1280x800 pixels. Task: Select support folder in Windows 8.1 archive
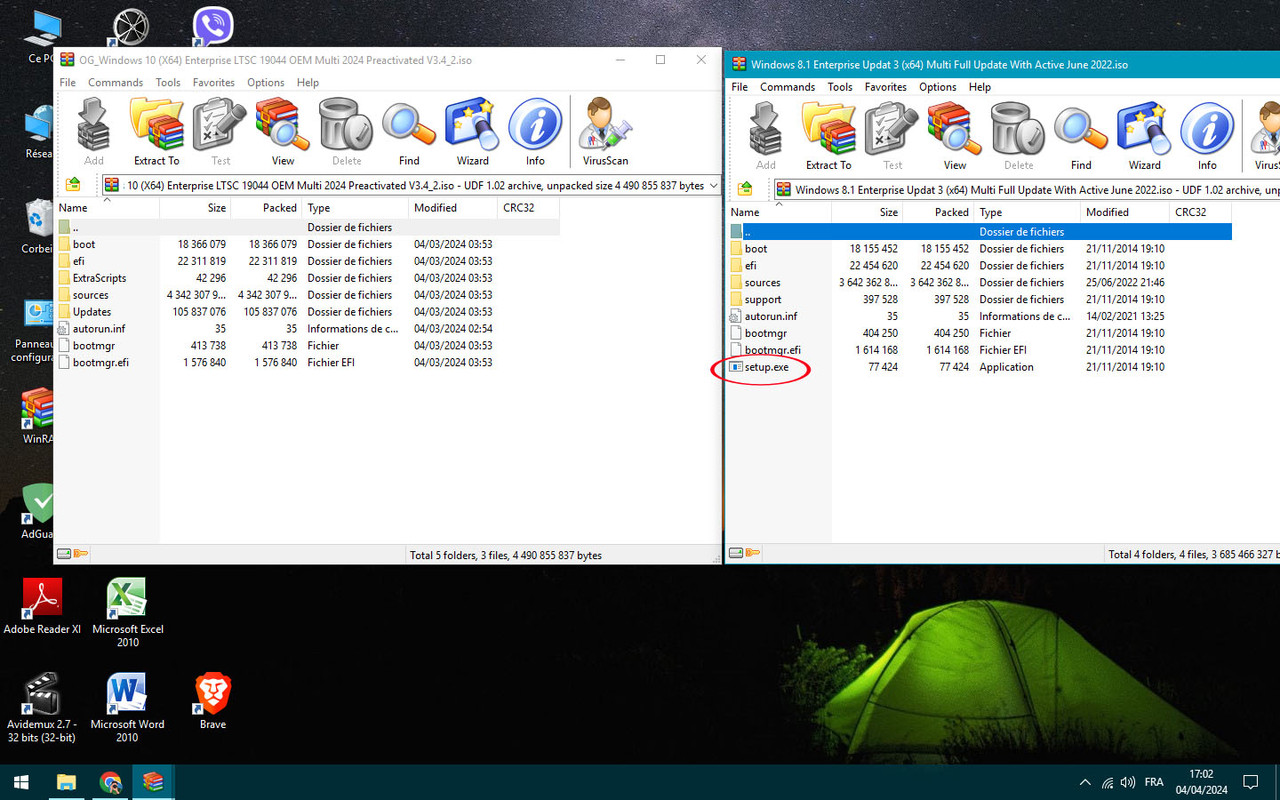point(763,299)
